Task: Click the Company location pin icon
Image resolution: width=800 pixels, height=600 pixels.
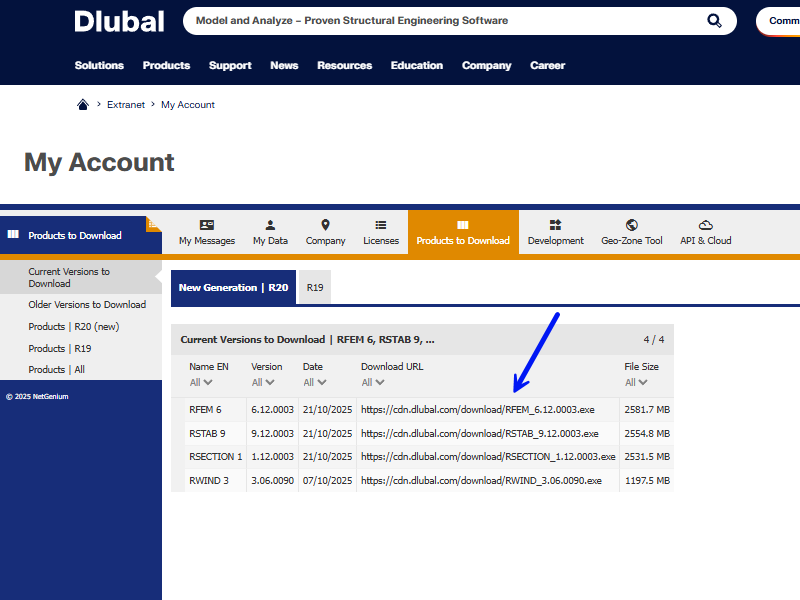Action: coord(324,226)
